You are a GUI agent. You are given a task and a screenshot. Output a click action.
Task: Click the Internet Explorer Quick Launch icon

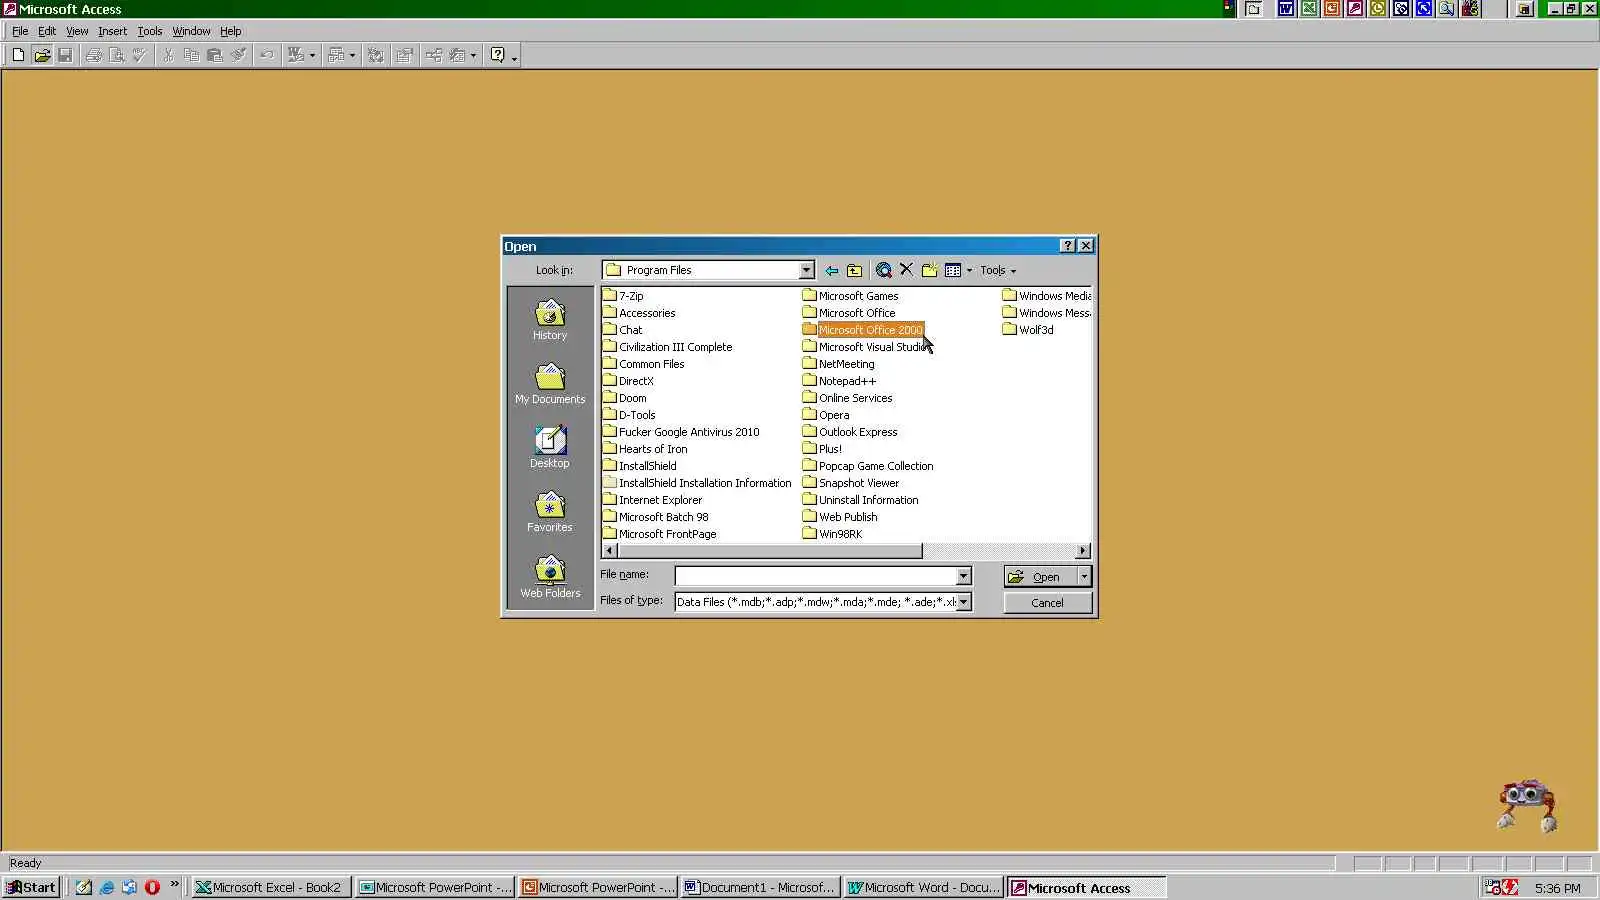(106, 887)
